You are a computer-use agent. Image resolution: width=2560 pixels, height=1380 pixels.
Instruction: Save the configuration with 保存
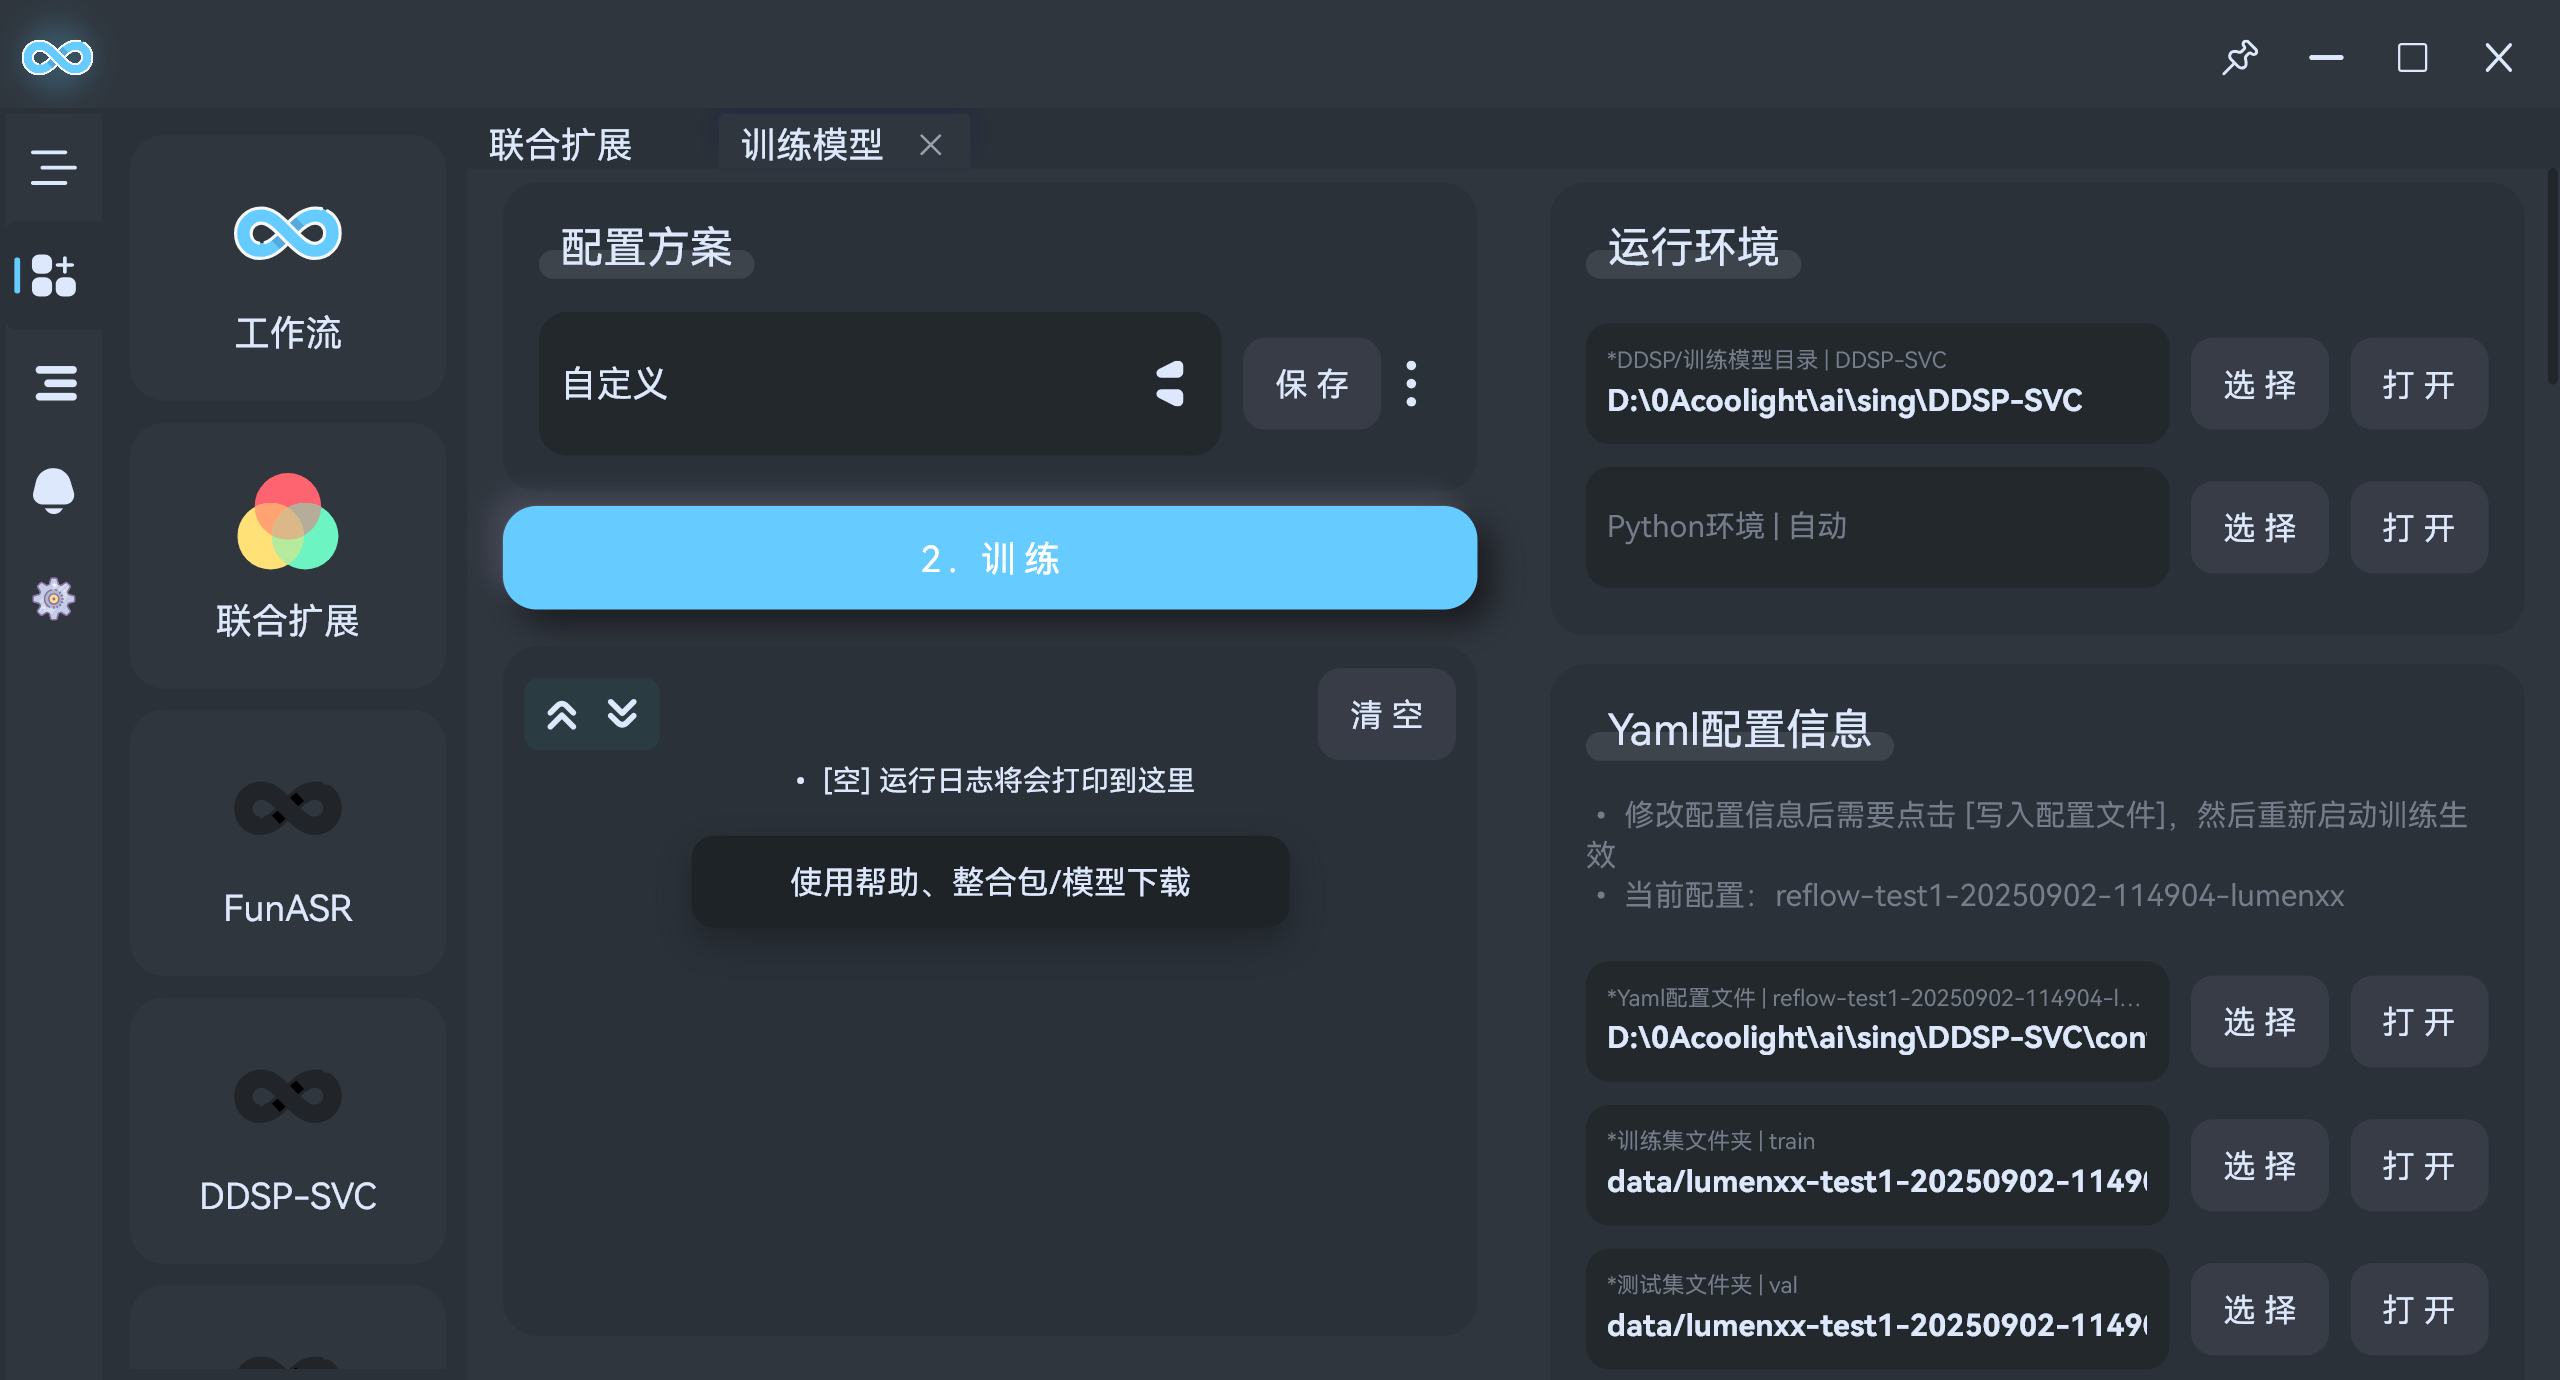coord(1312,384)
